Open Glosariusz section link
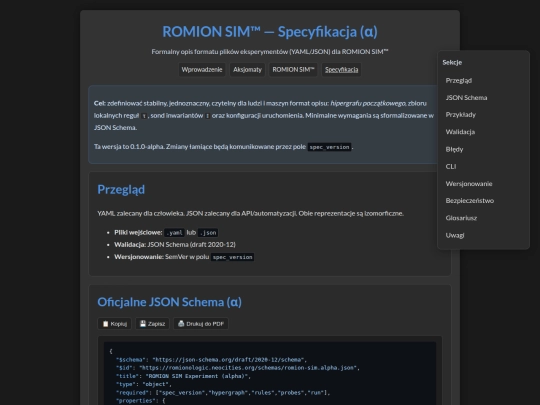 point(461,218)
